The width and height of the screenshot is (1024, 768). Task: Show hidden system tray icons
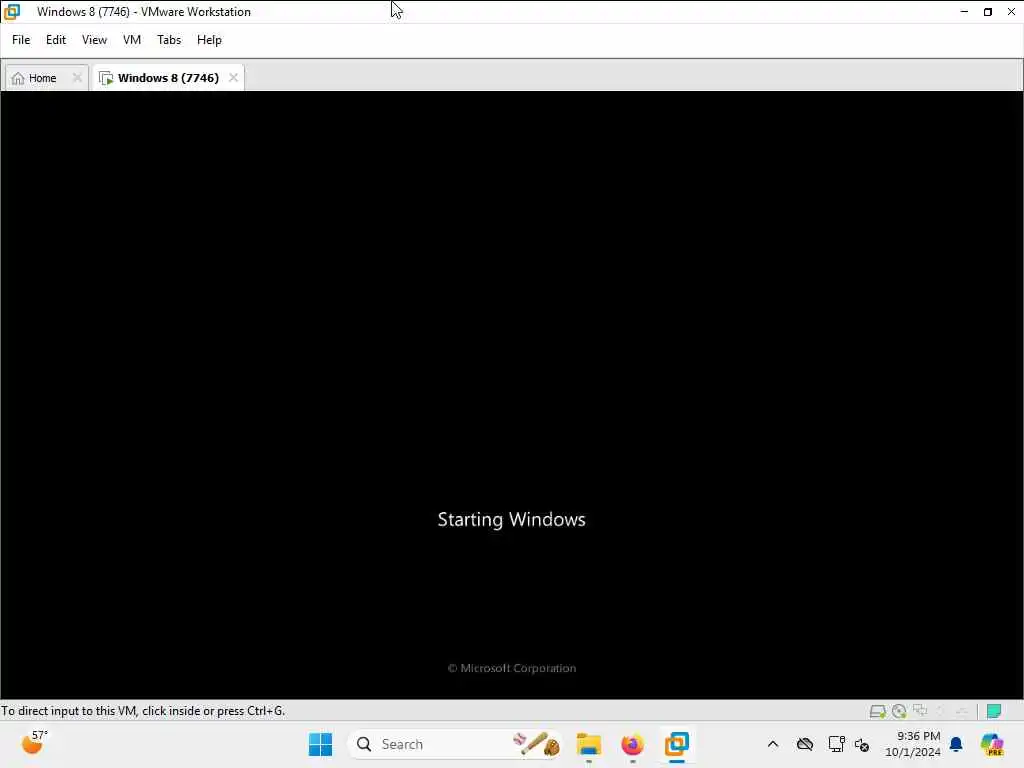coord(773,744)
